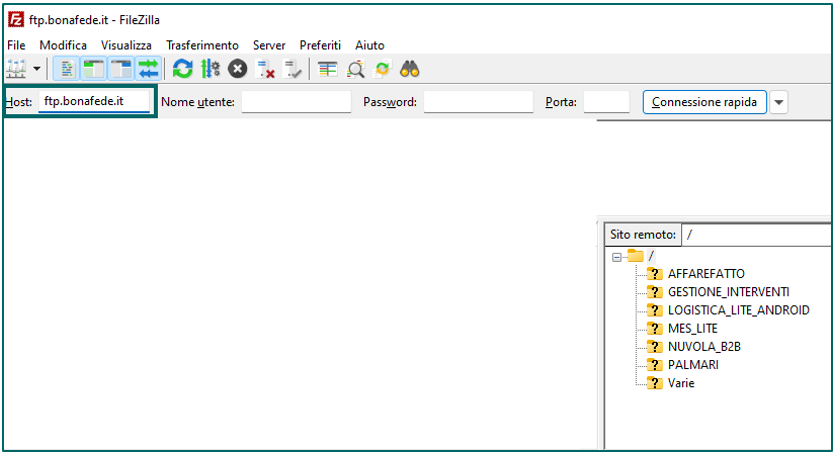Reconnect to the last used server

tap(293, 69)
